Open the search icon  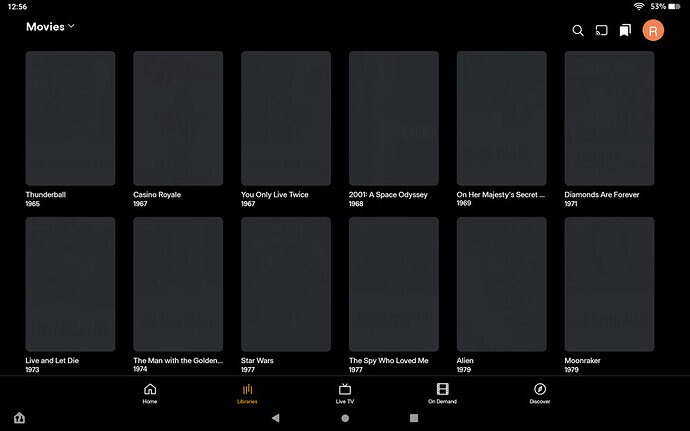[x=578, y=30]
